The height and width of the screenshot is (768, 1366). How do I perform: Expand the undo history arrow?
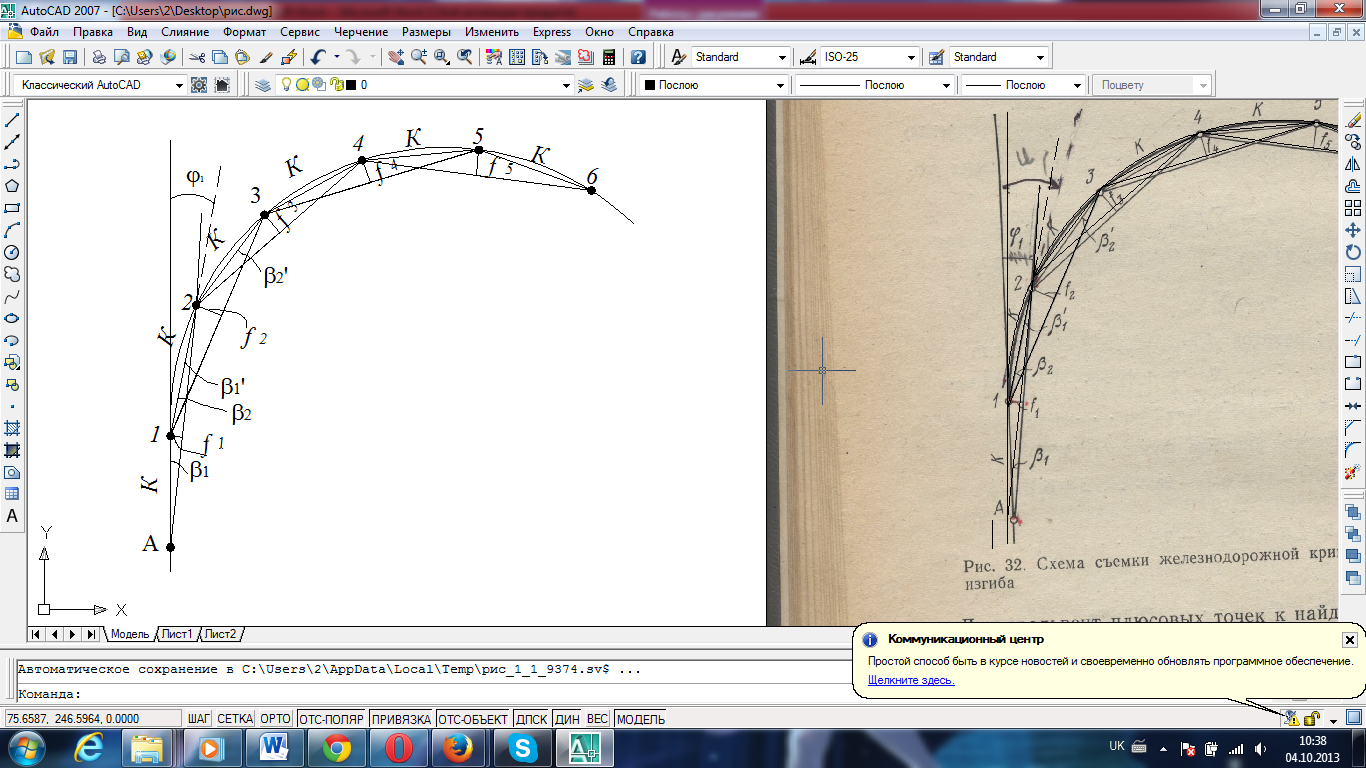(x=336, y=57)
